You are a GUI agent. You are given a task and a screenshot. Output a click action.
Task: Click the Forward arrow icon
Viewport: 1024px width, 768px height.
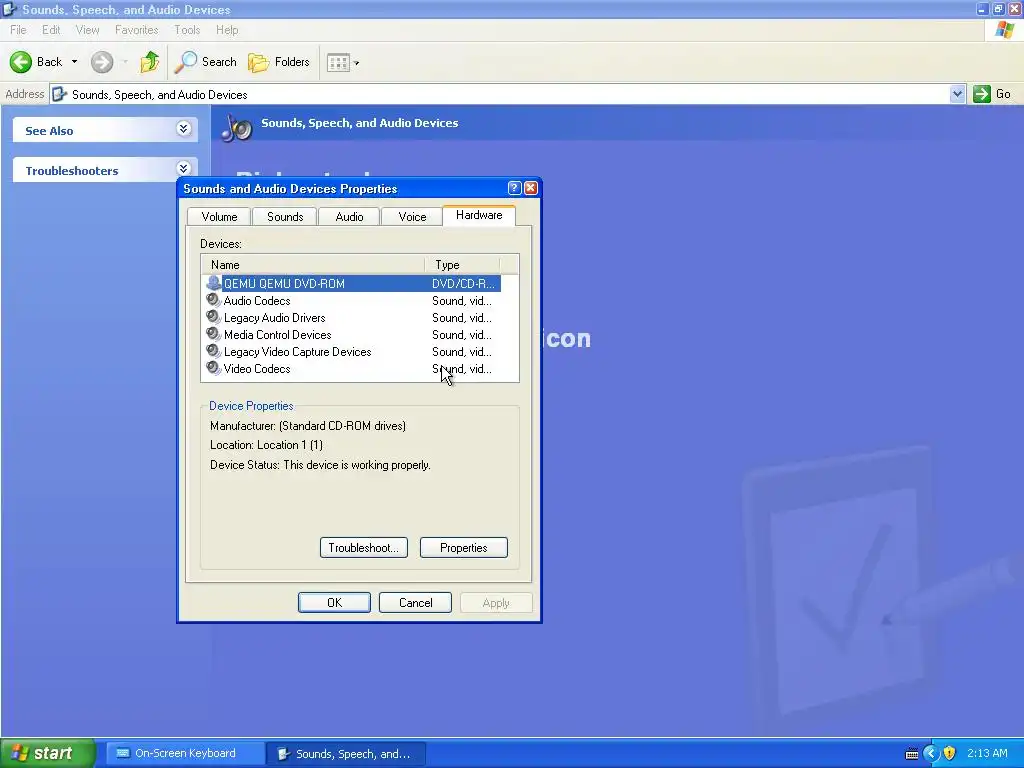pos(101,62)
